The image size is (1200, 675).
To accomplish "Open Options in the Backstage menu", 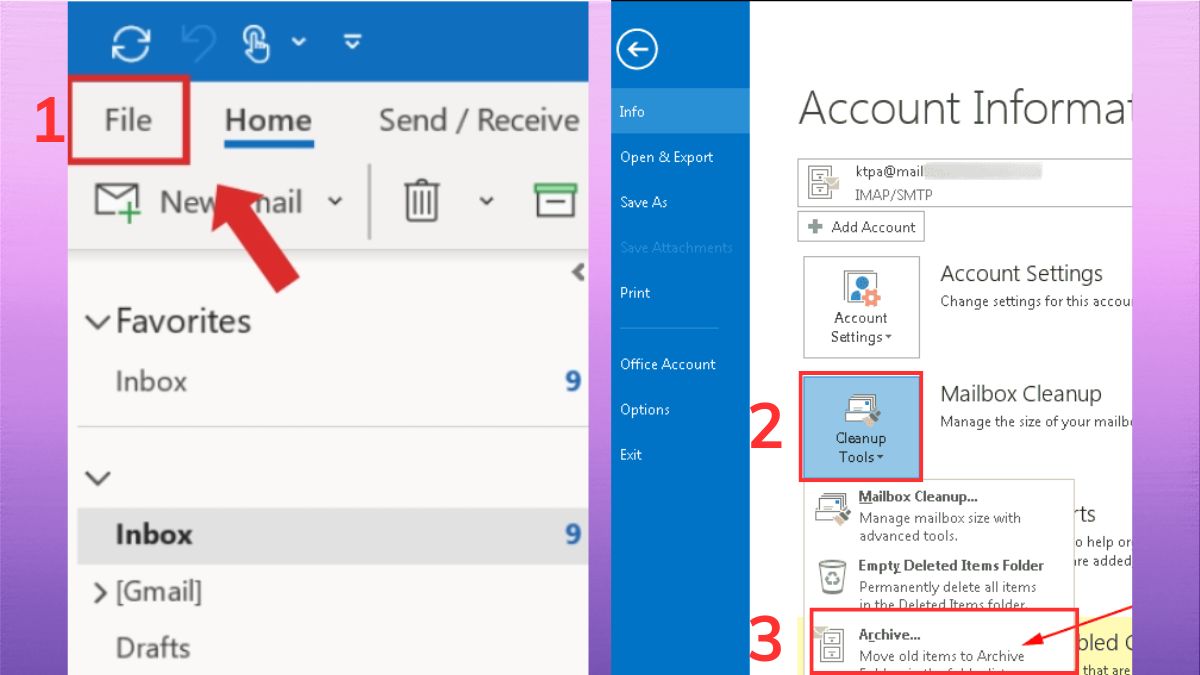I will pyautogui.click(x=645, y=410).
